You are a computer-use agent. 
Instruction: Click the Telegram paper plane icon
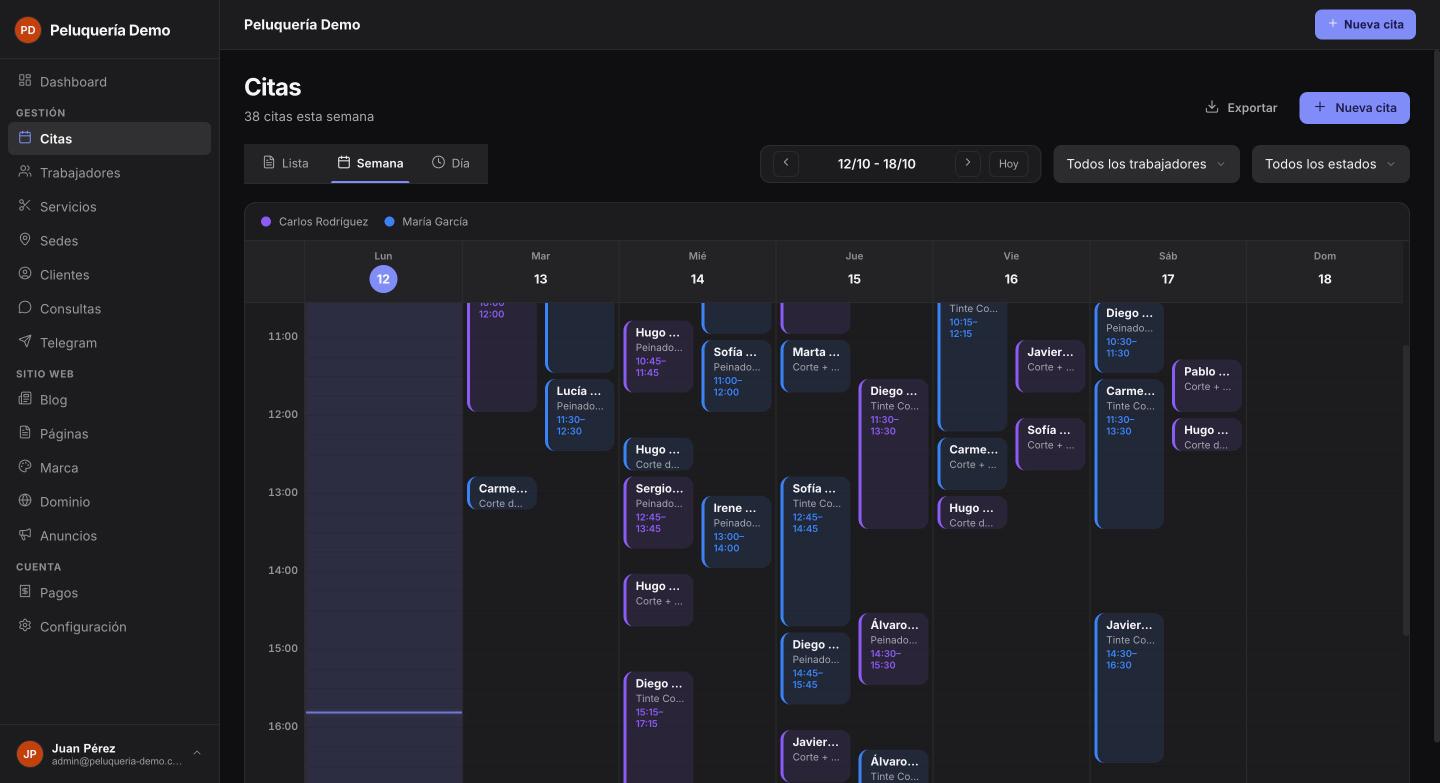click(x=25, y=342)
